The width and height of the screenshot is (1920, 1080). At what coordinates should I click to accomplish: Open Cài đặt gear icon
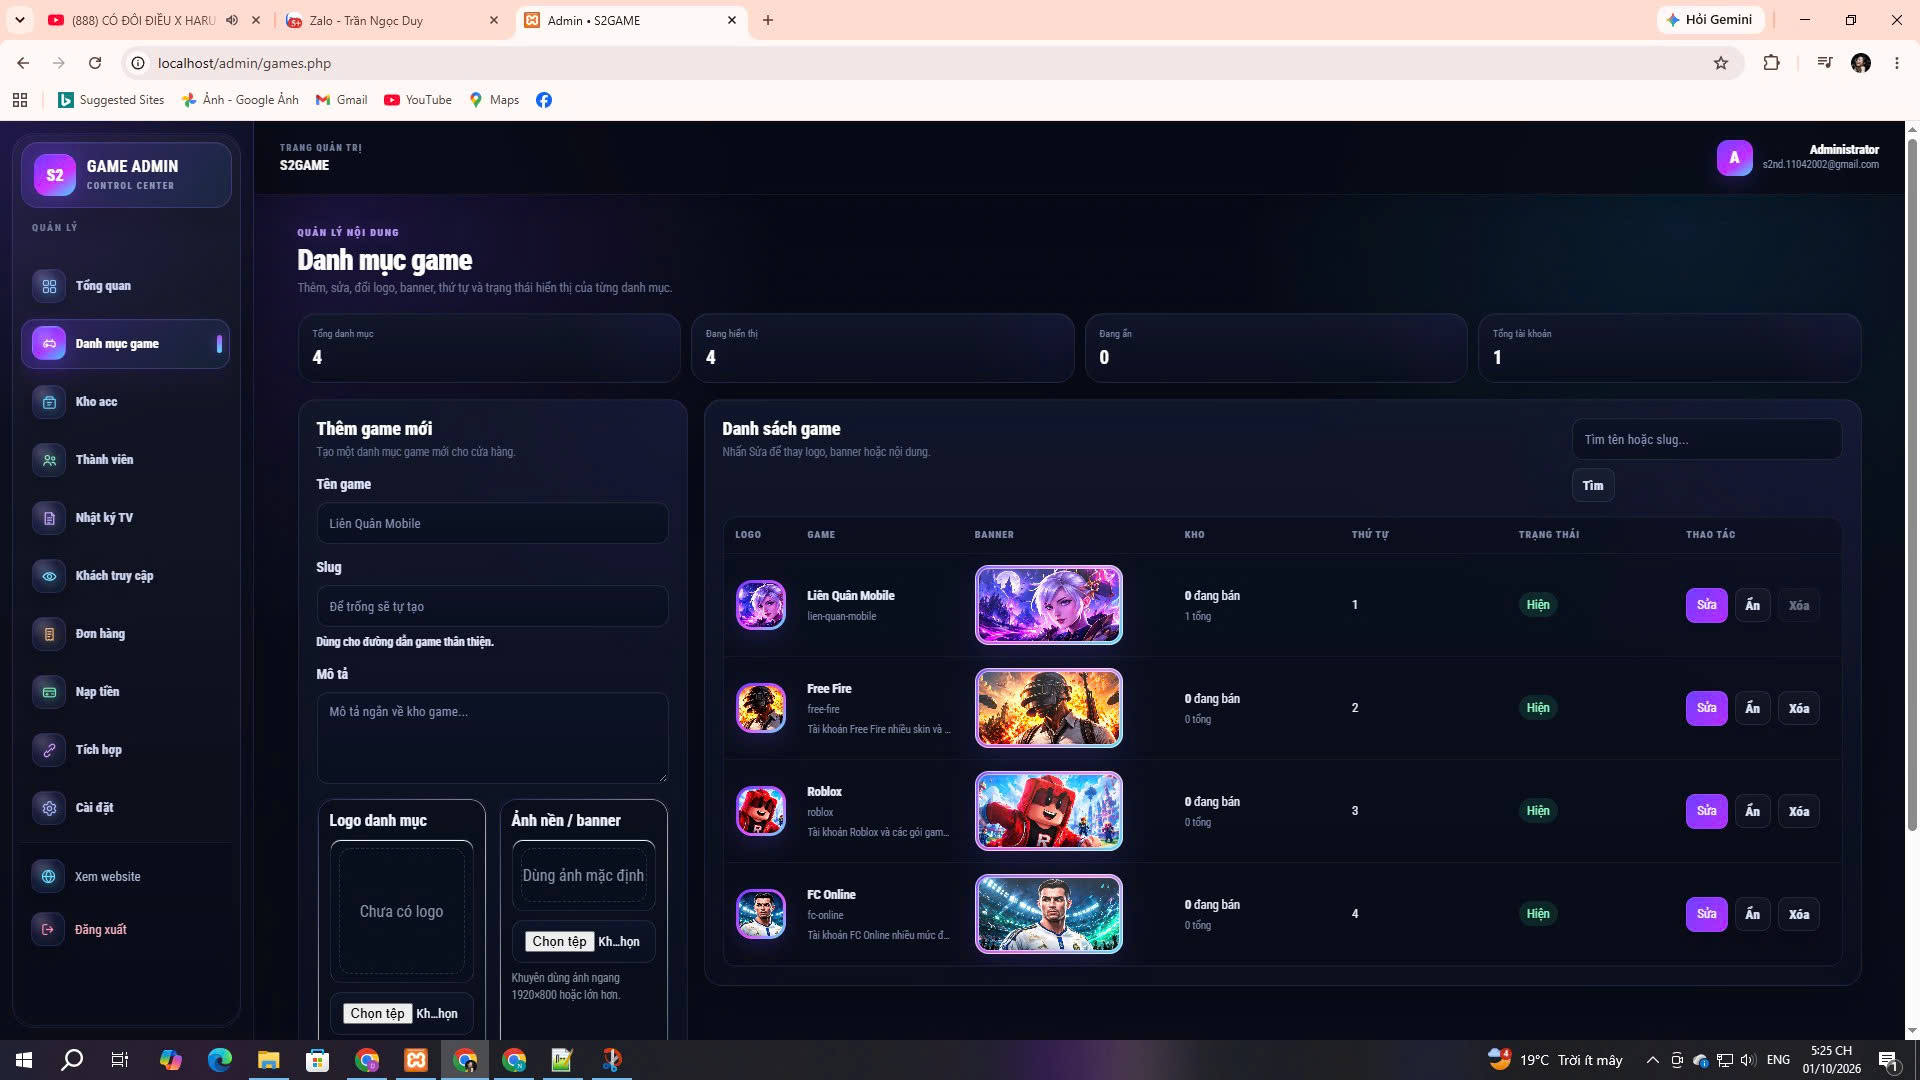(49, 808)
